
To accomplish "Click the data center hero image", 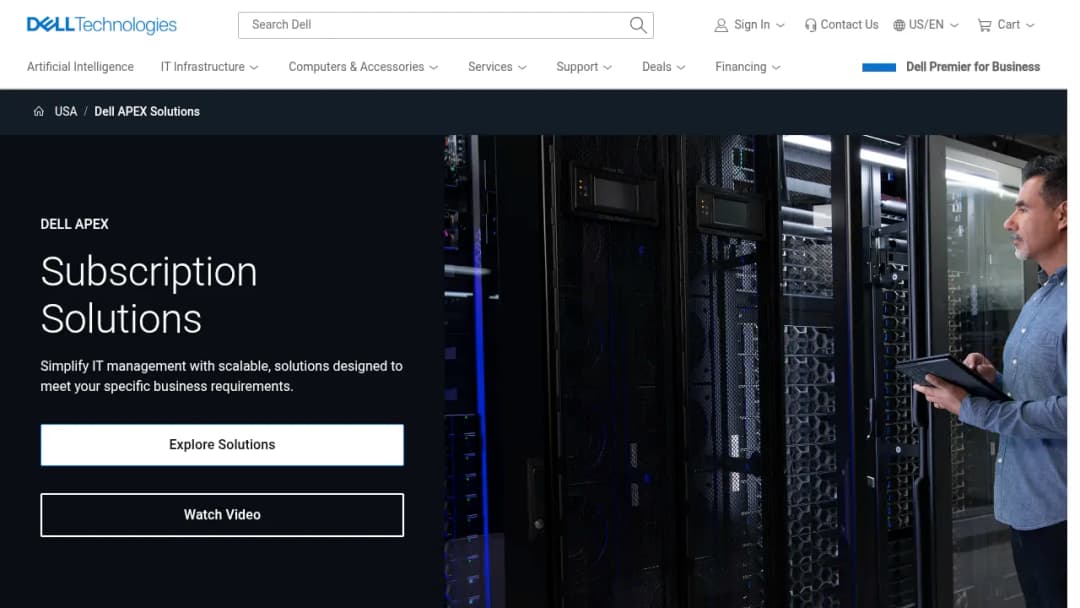I will [755, 371].
